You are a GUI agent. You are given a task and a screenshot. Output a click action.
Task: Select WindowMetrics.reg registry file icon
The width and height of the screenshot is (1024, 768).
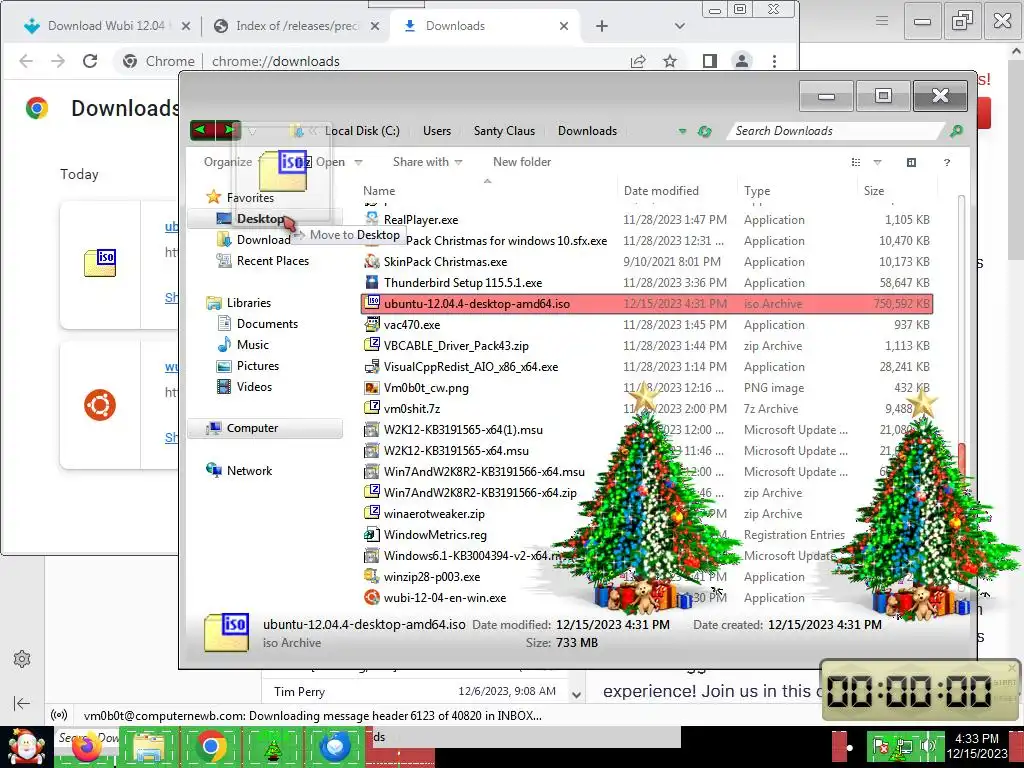click(372, 534)
